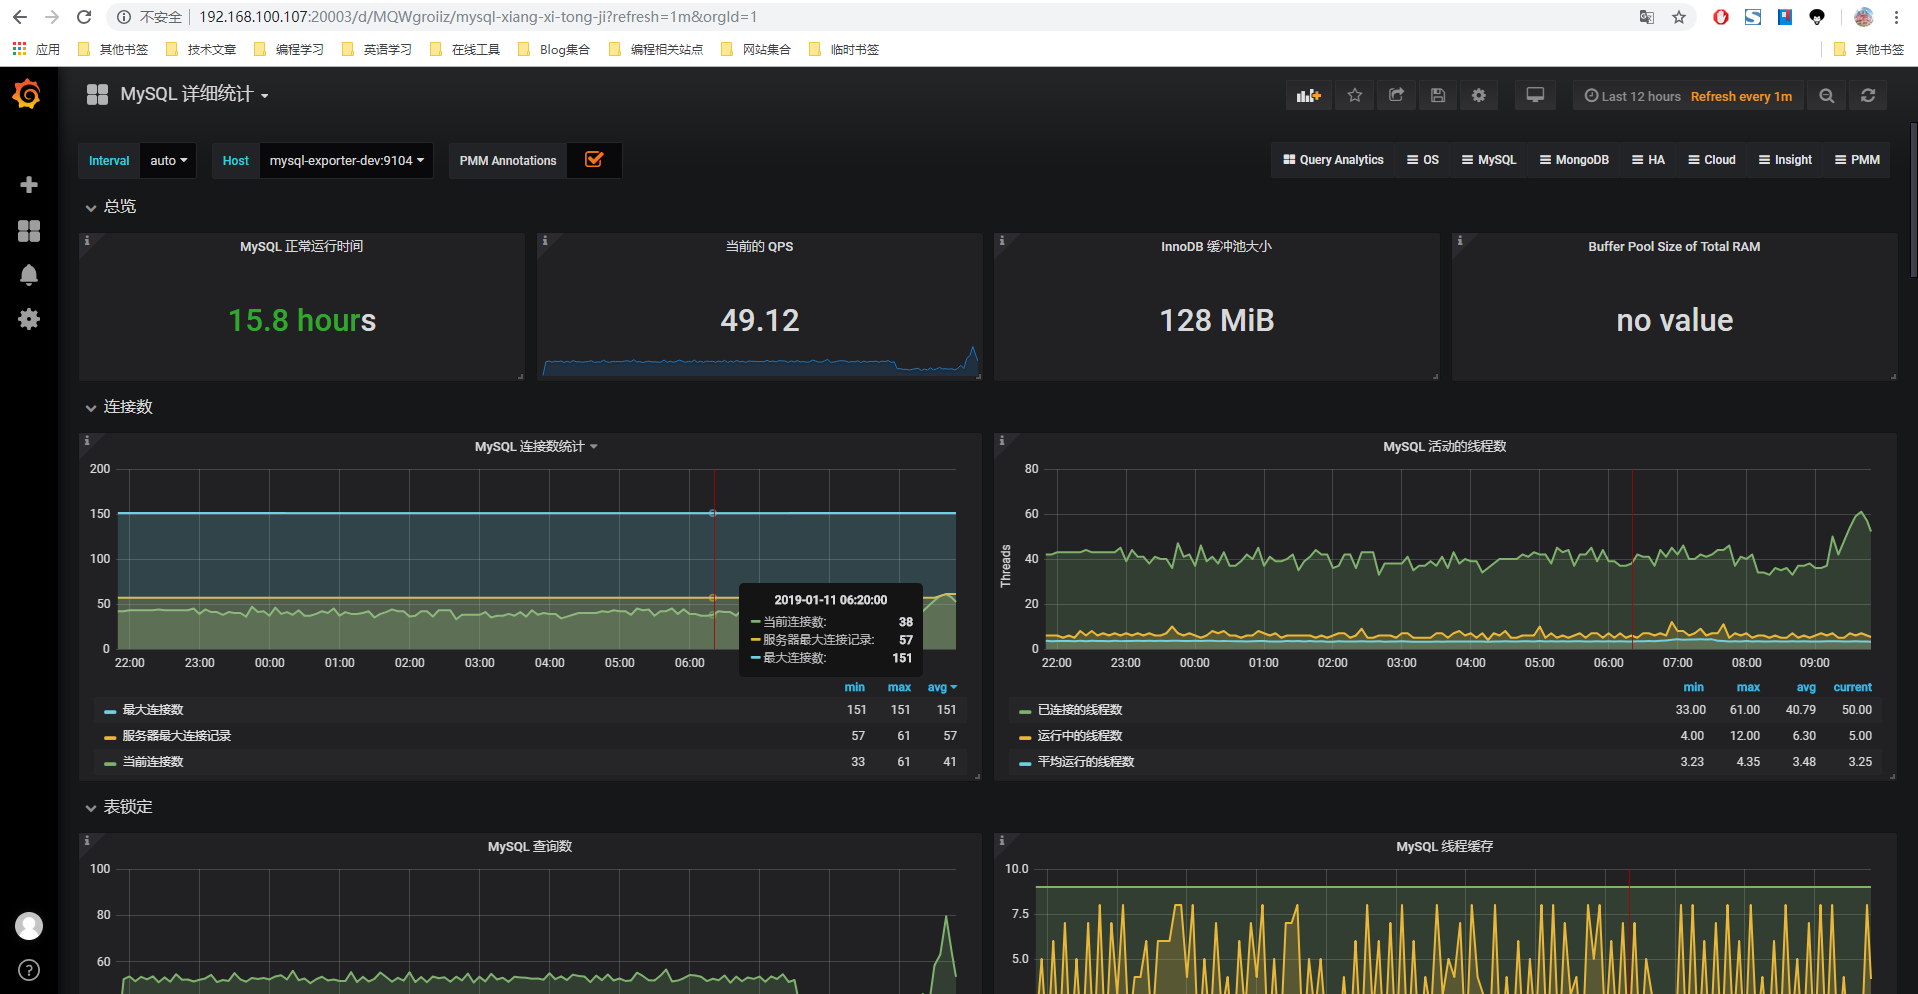Toggle 已连接的线程数 series in legend
Image resolution: width=1918 pixels, height=994 pixels.
tap(1080, 710)
